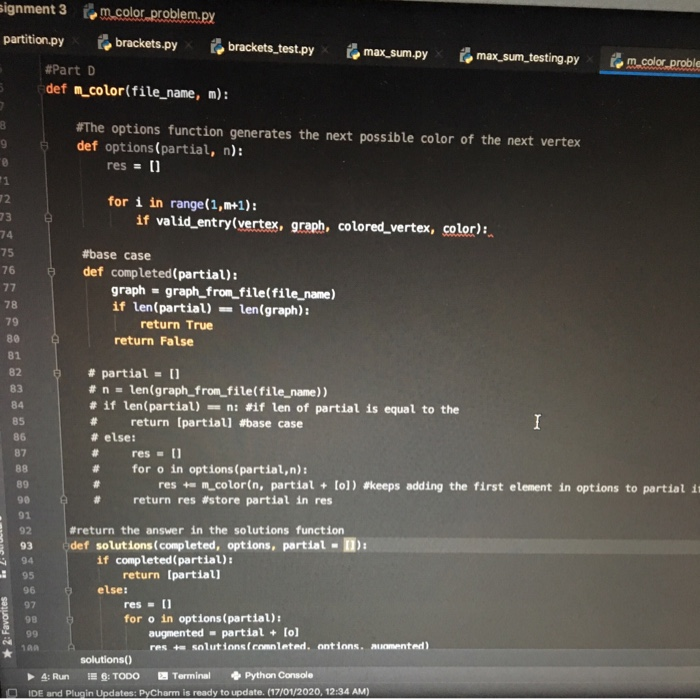
Task: Close the max_sum_testing.py tab
Action: coord(591,59)
